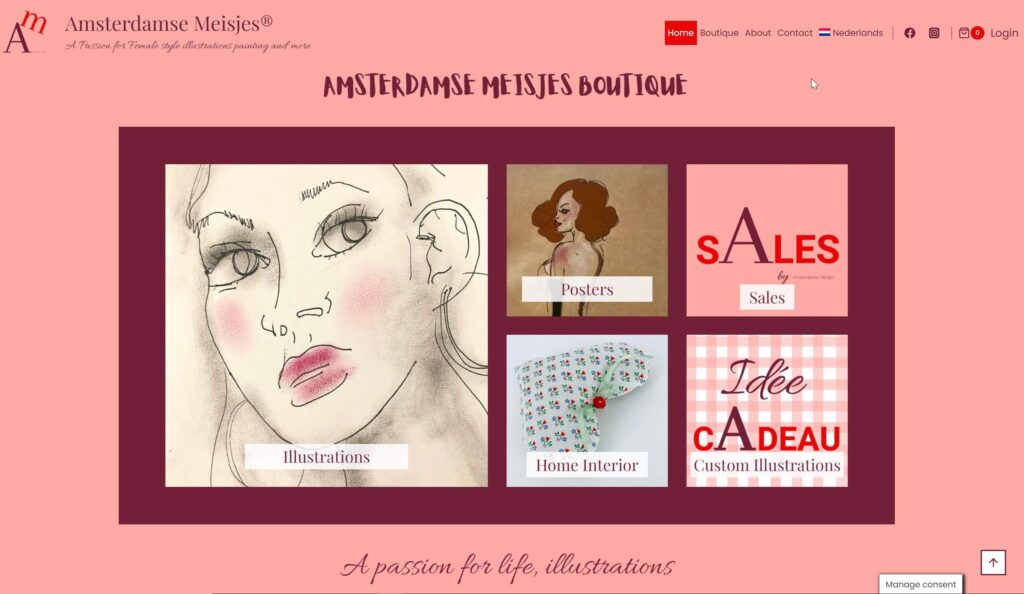Open the Instagram profile icon
Screen dimensions: 1024x594
pyautogui.click(x=934, y=33)
